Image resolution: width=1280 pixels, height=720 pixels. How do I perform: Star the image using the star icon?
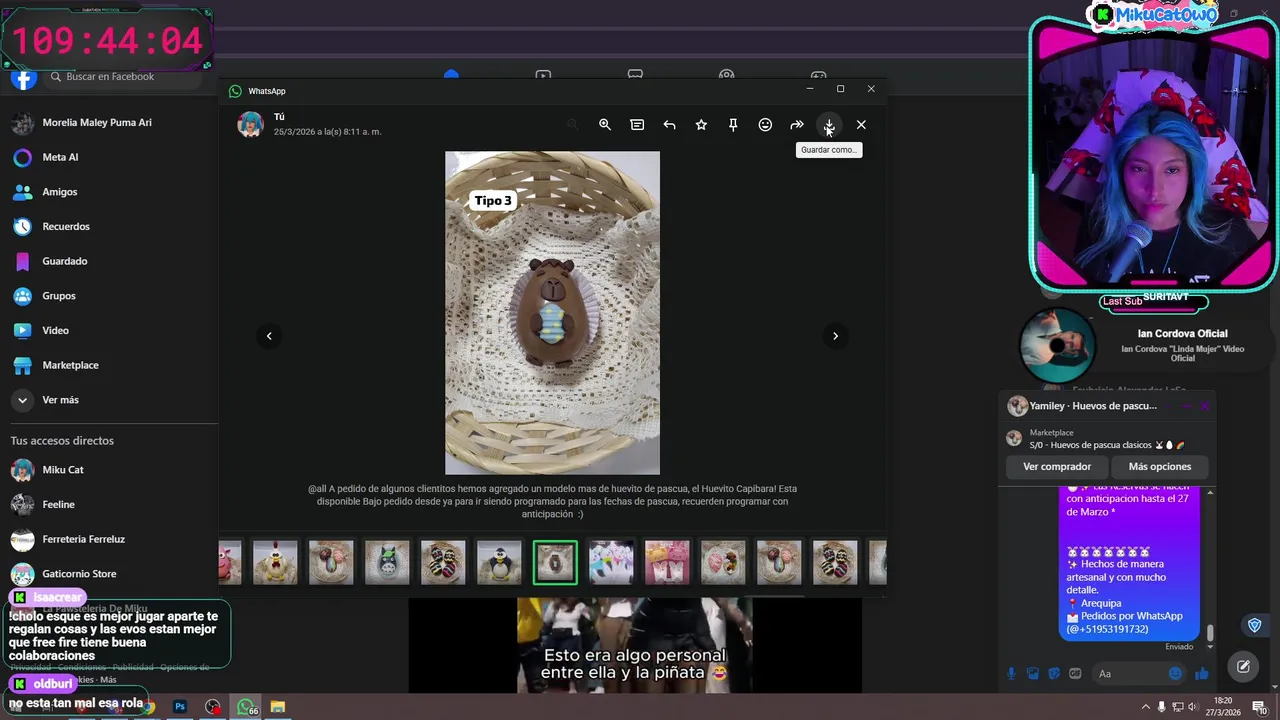[x=701, y=125]
